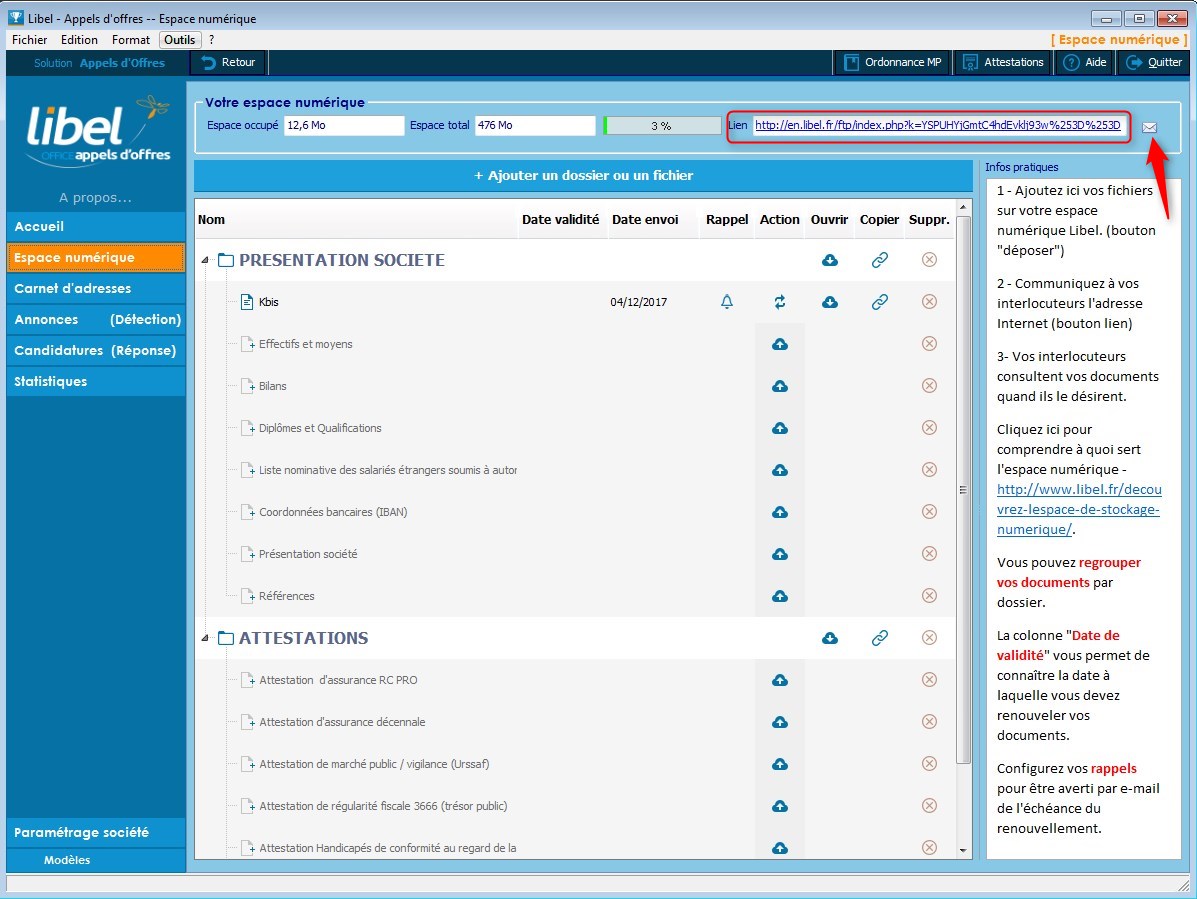This screenshot has height=899, width=1197.
Task: Upload file for Coordonnées bancaires (IBAN)
Action: 779,512
